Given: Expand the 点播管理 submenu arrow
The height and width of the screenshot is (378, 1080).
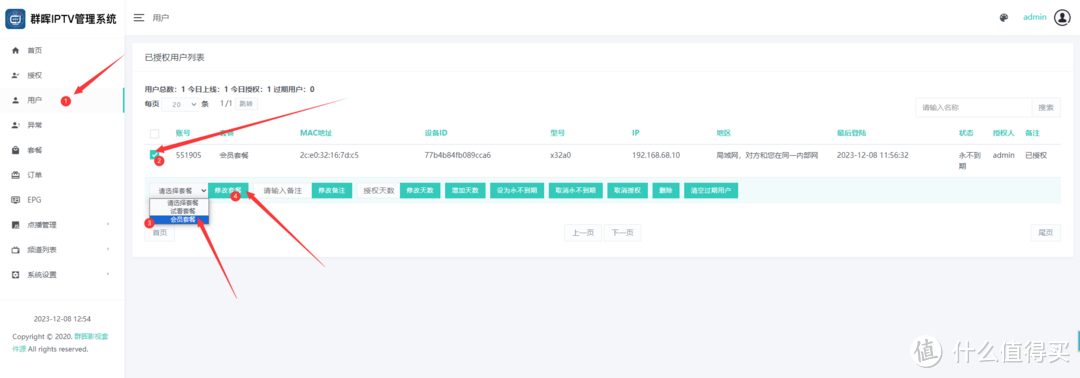Looking at the screenshot, I should pyautogui.click(x=108, y=224).
